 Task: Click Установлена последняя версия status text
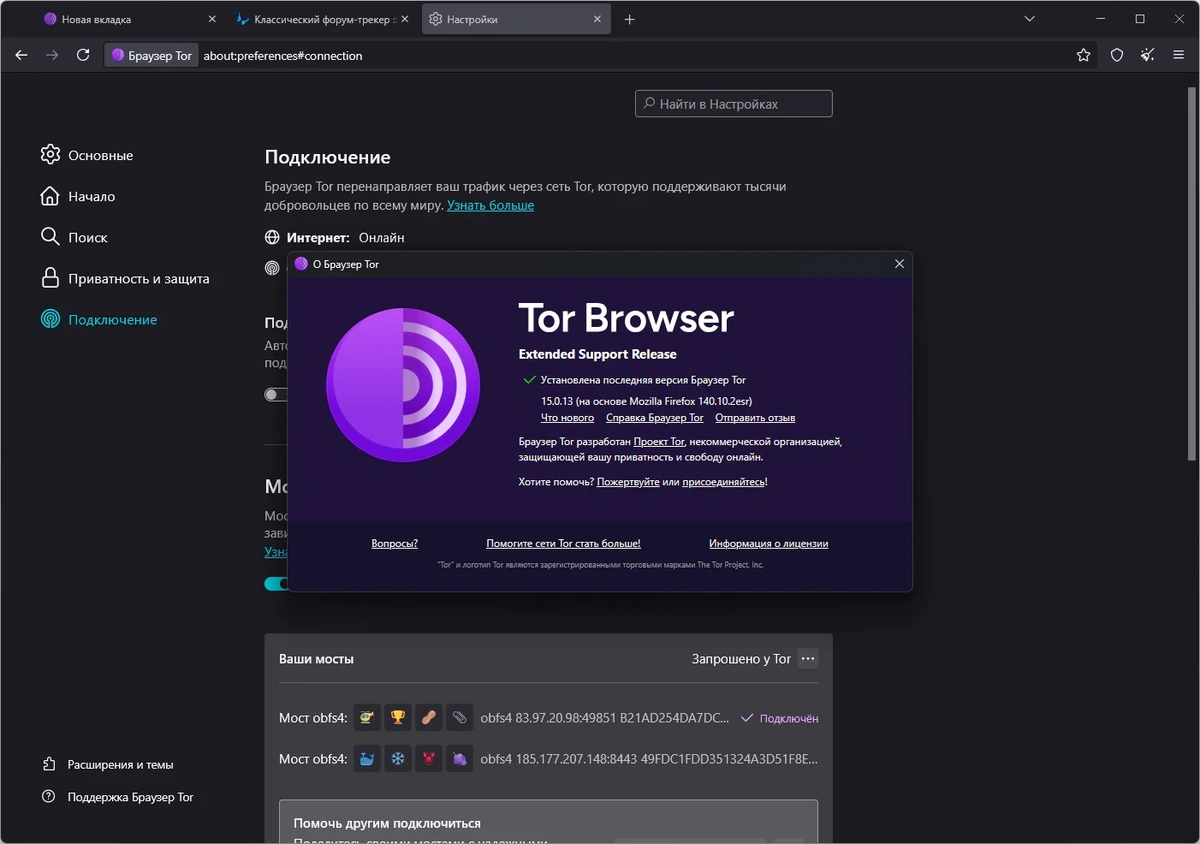[x=643, y=380]
